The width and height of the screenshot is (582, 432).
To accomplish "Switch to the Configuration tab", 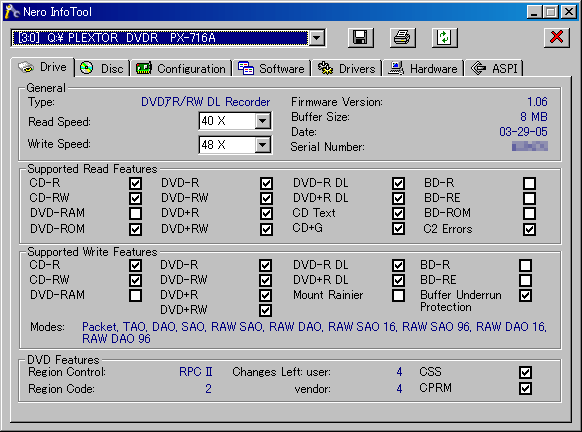I will tap(181, 69).
